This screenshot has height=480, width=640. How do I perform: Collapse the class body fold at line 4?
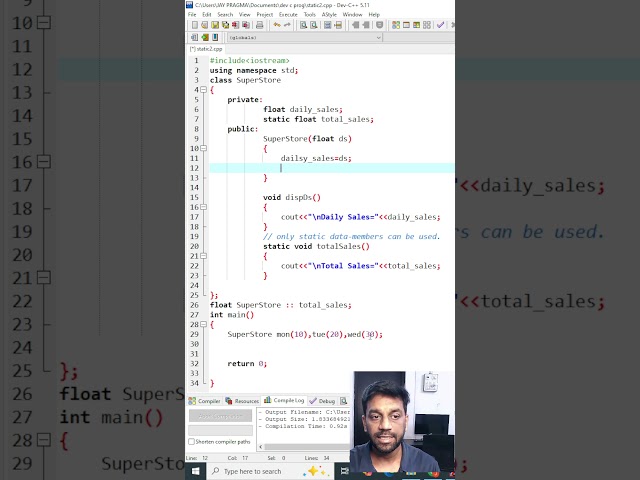204,90
